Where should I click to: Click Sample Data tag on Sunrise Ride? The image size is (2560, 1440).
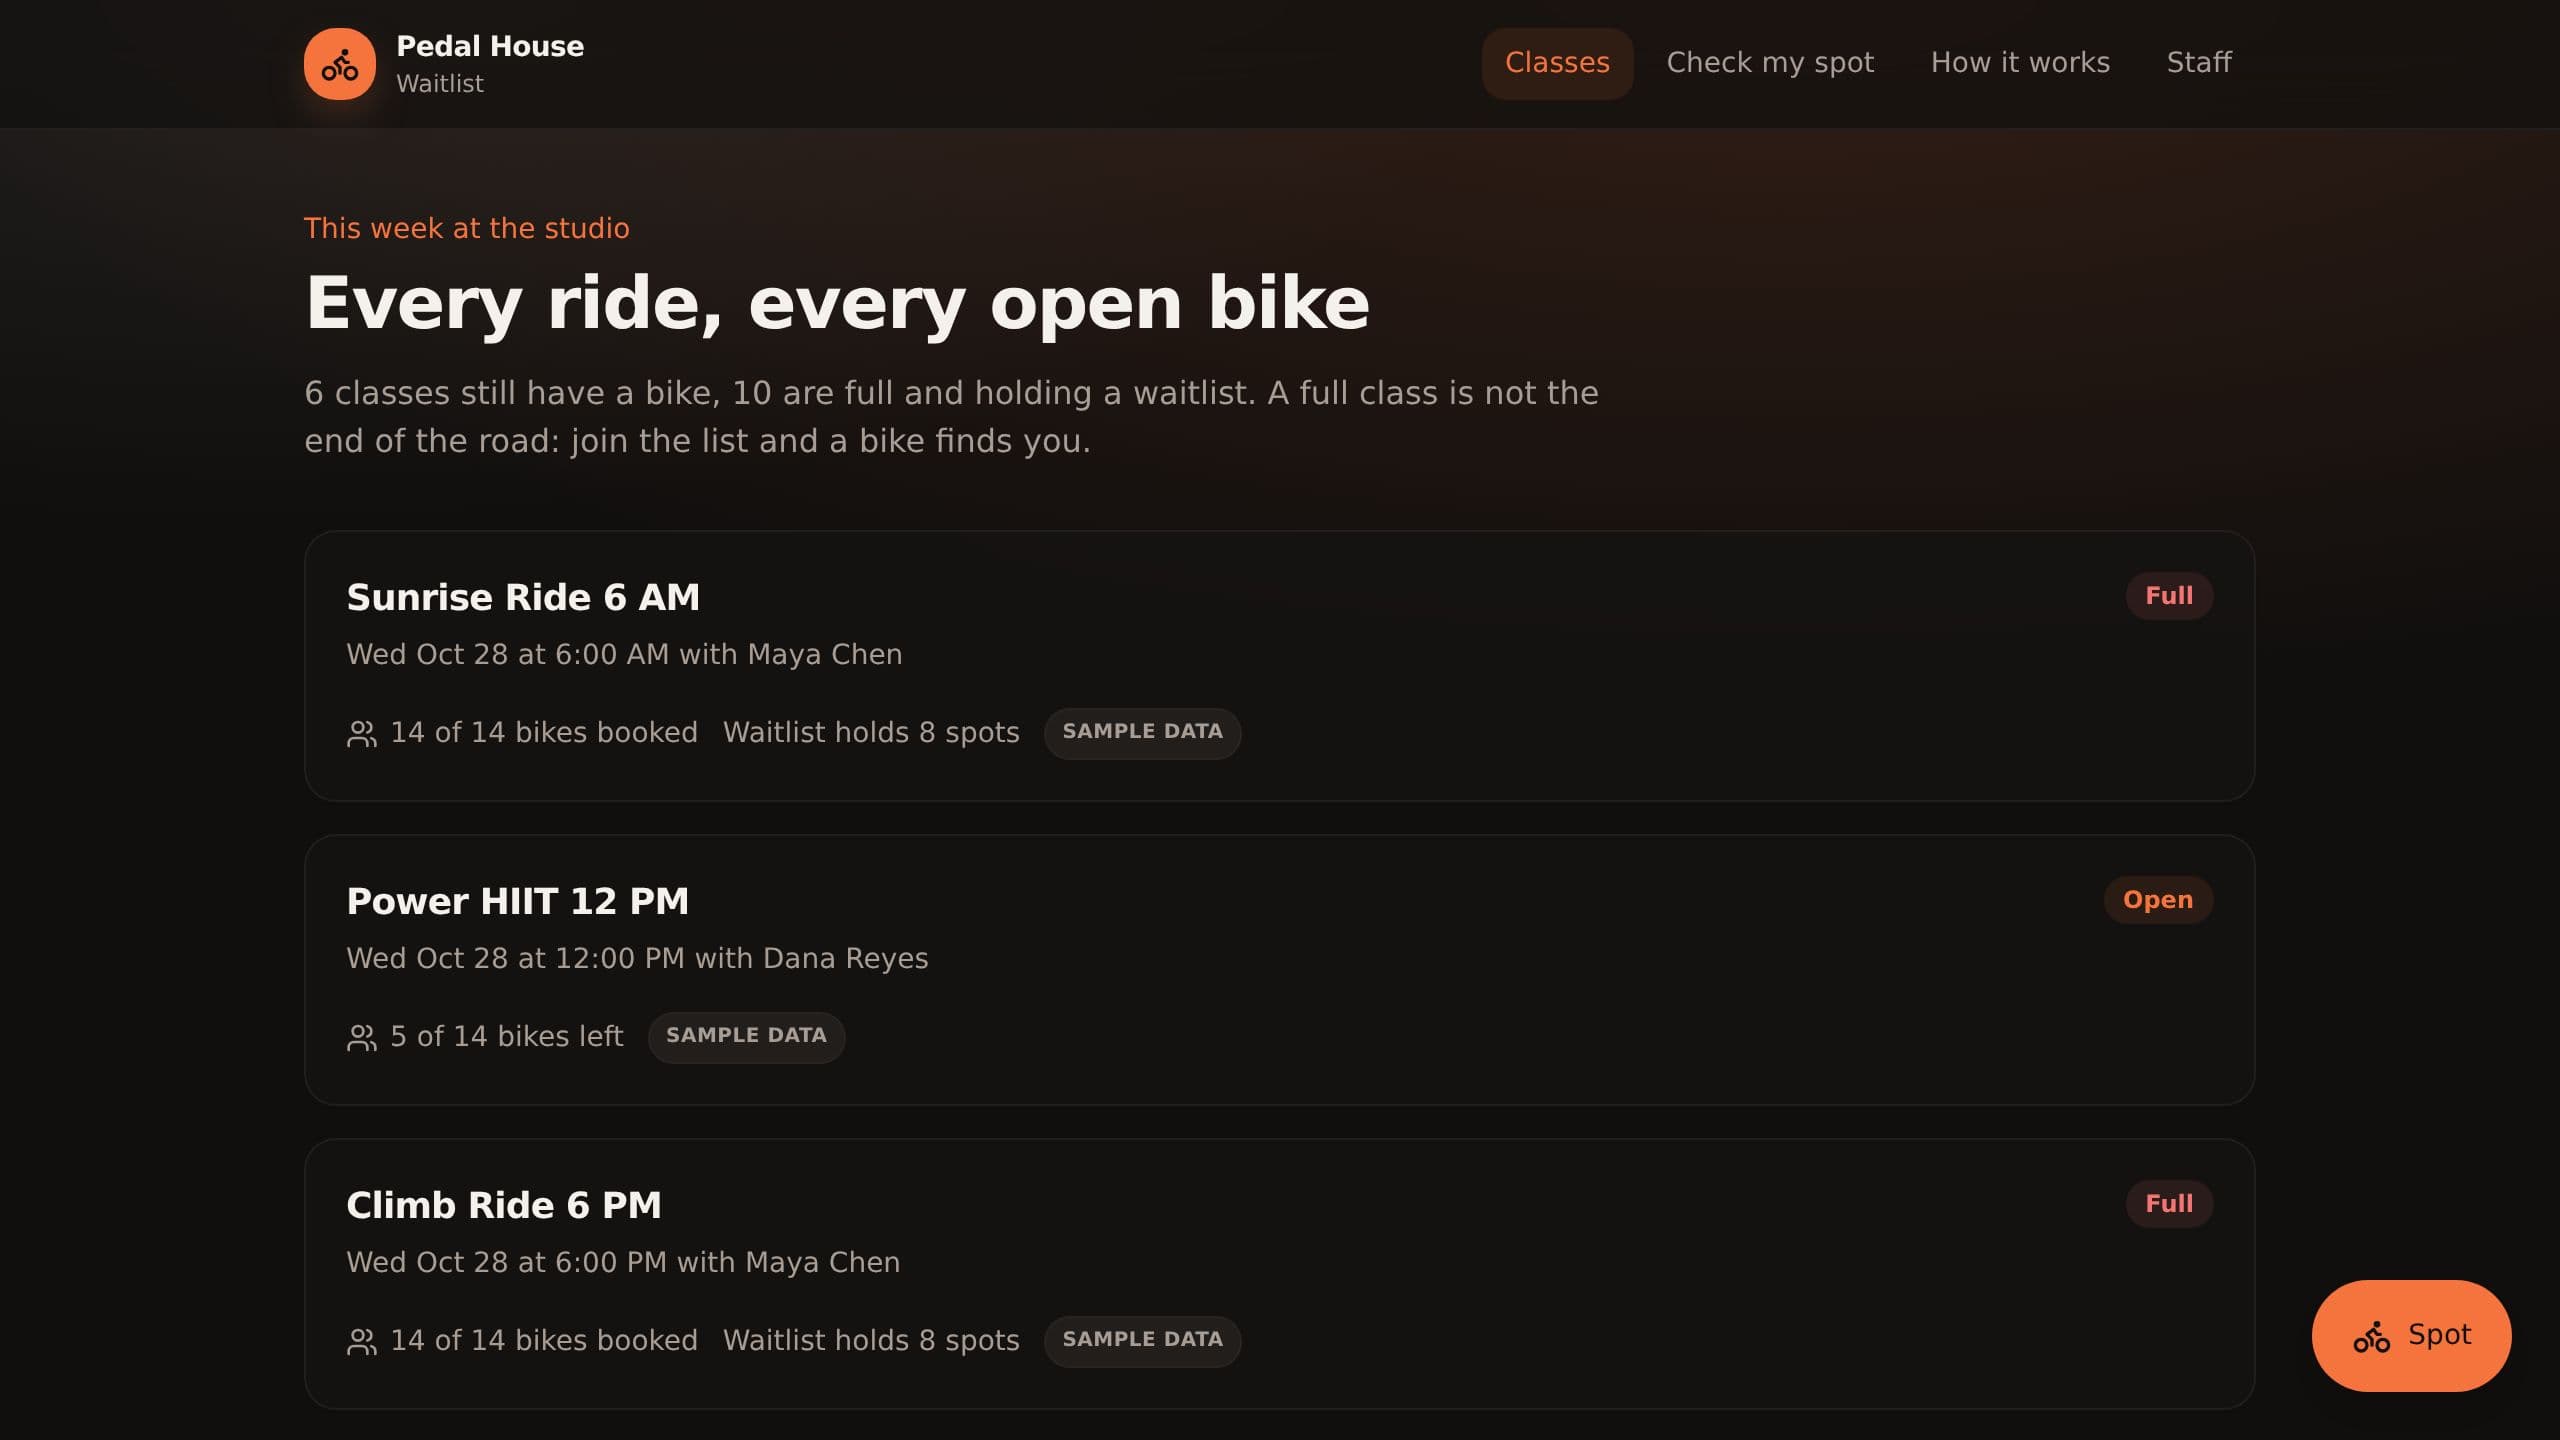[1142, 733]
